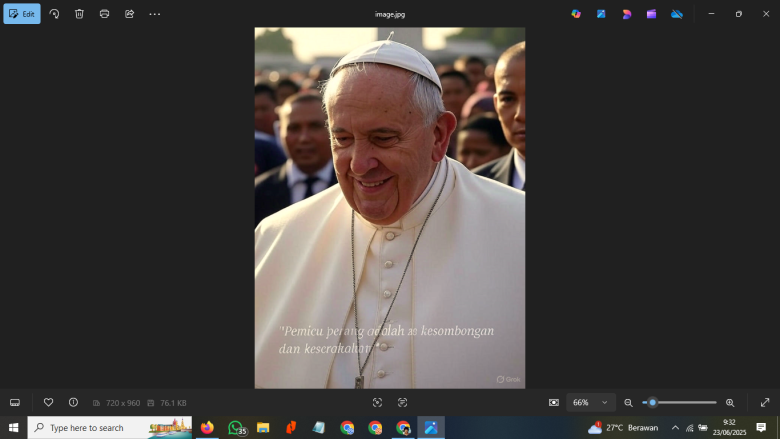
Task: Open network settings from the tray icon
Action: (x=689, y=428)
